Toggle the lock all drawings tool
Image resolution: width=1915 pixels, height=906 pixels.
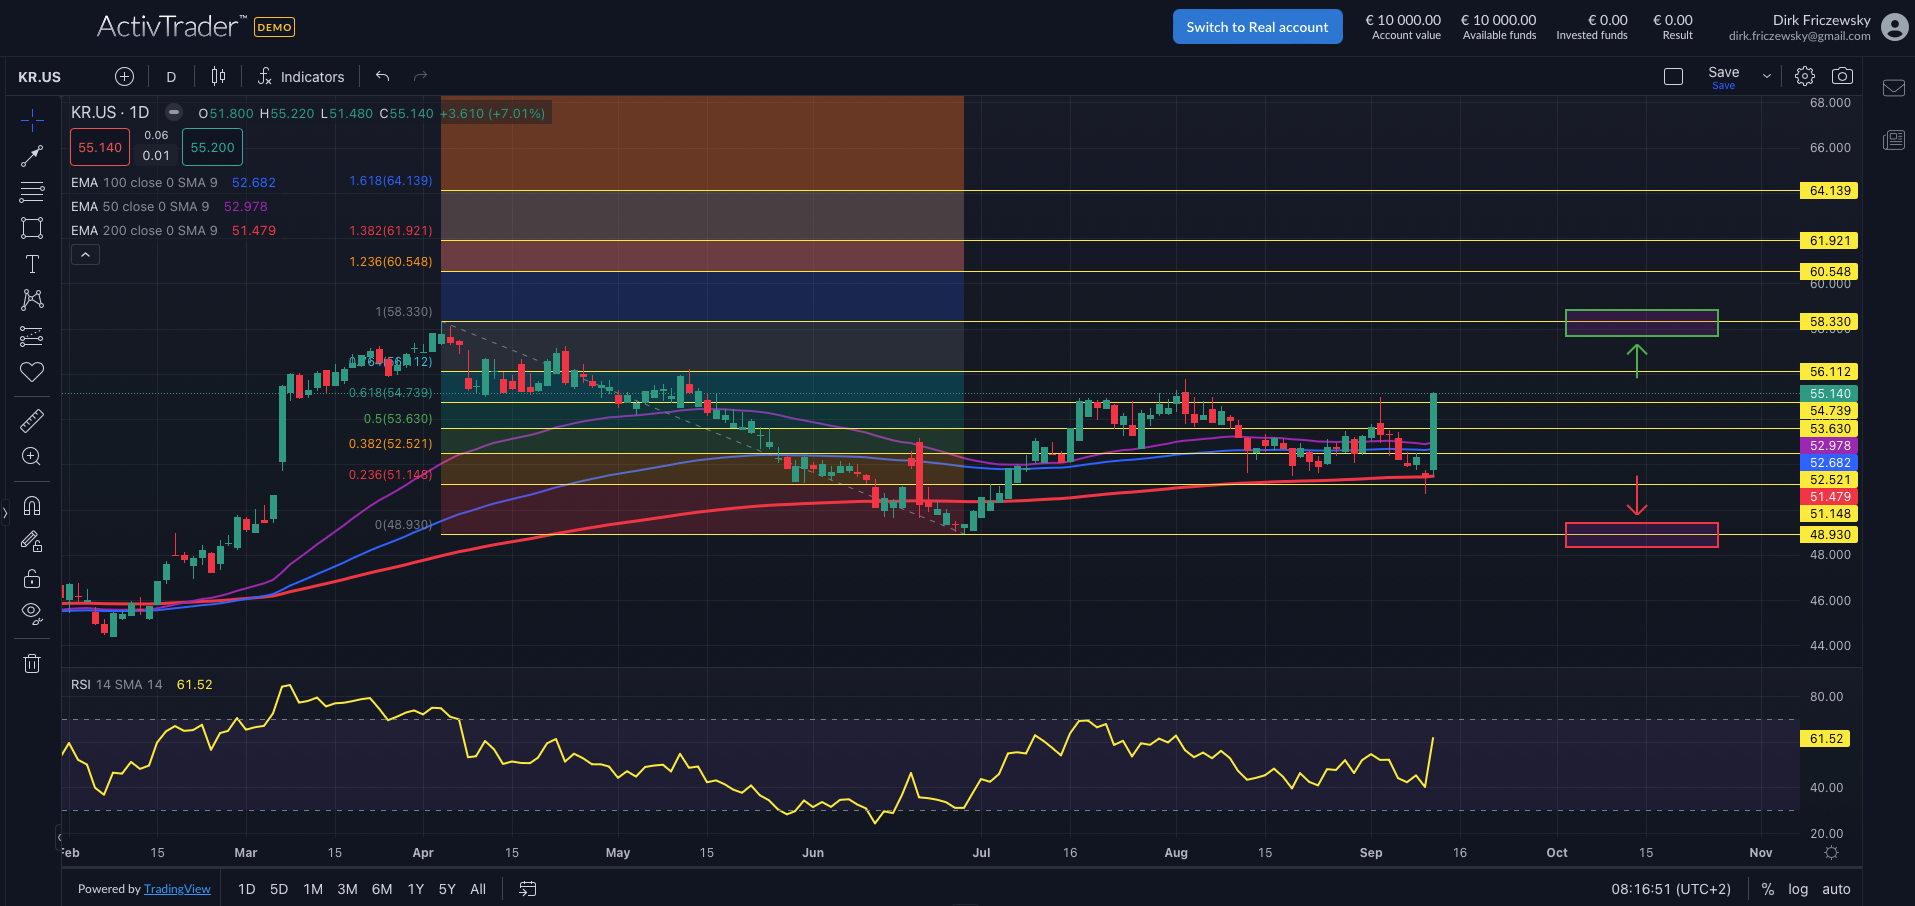[32, 578]
